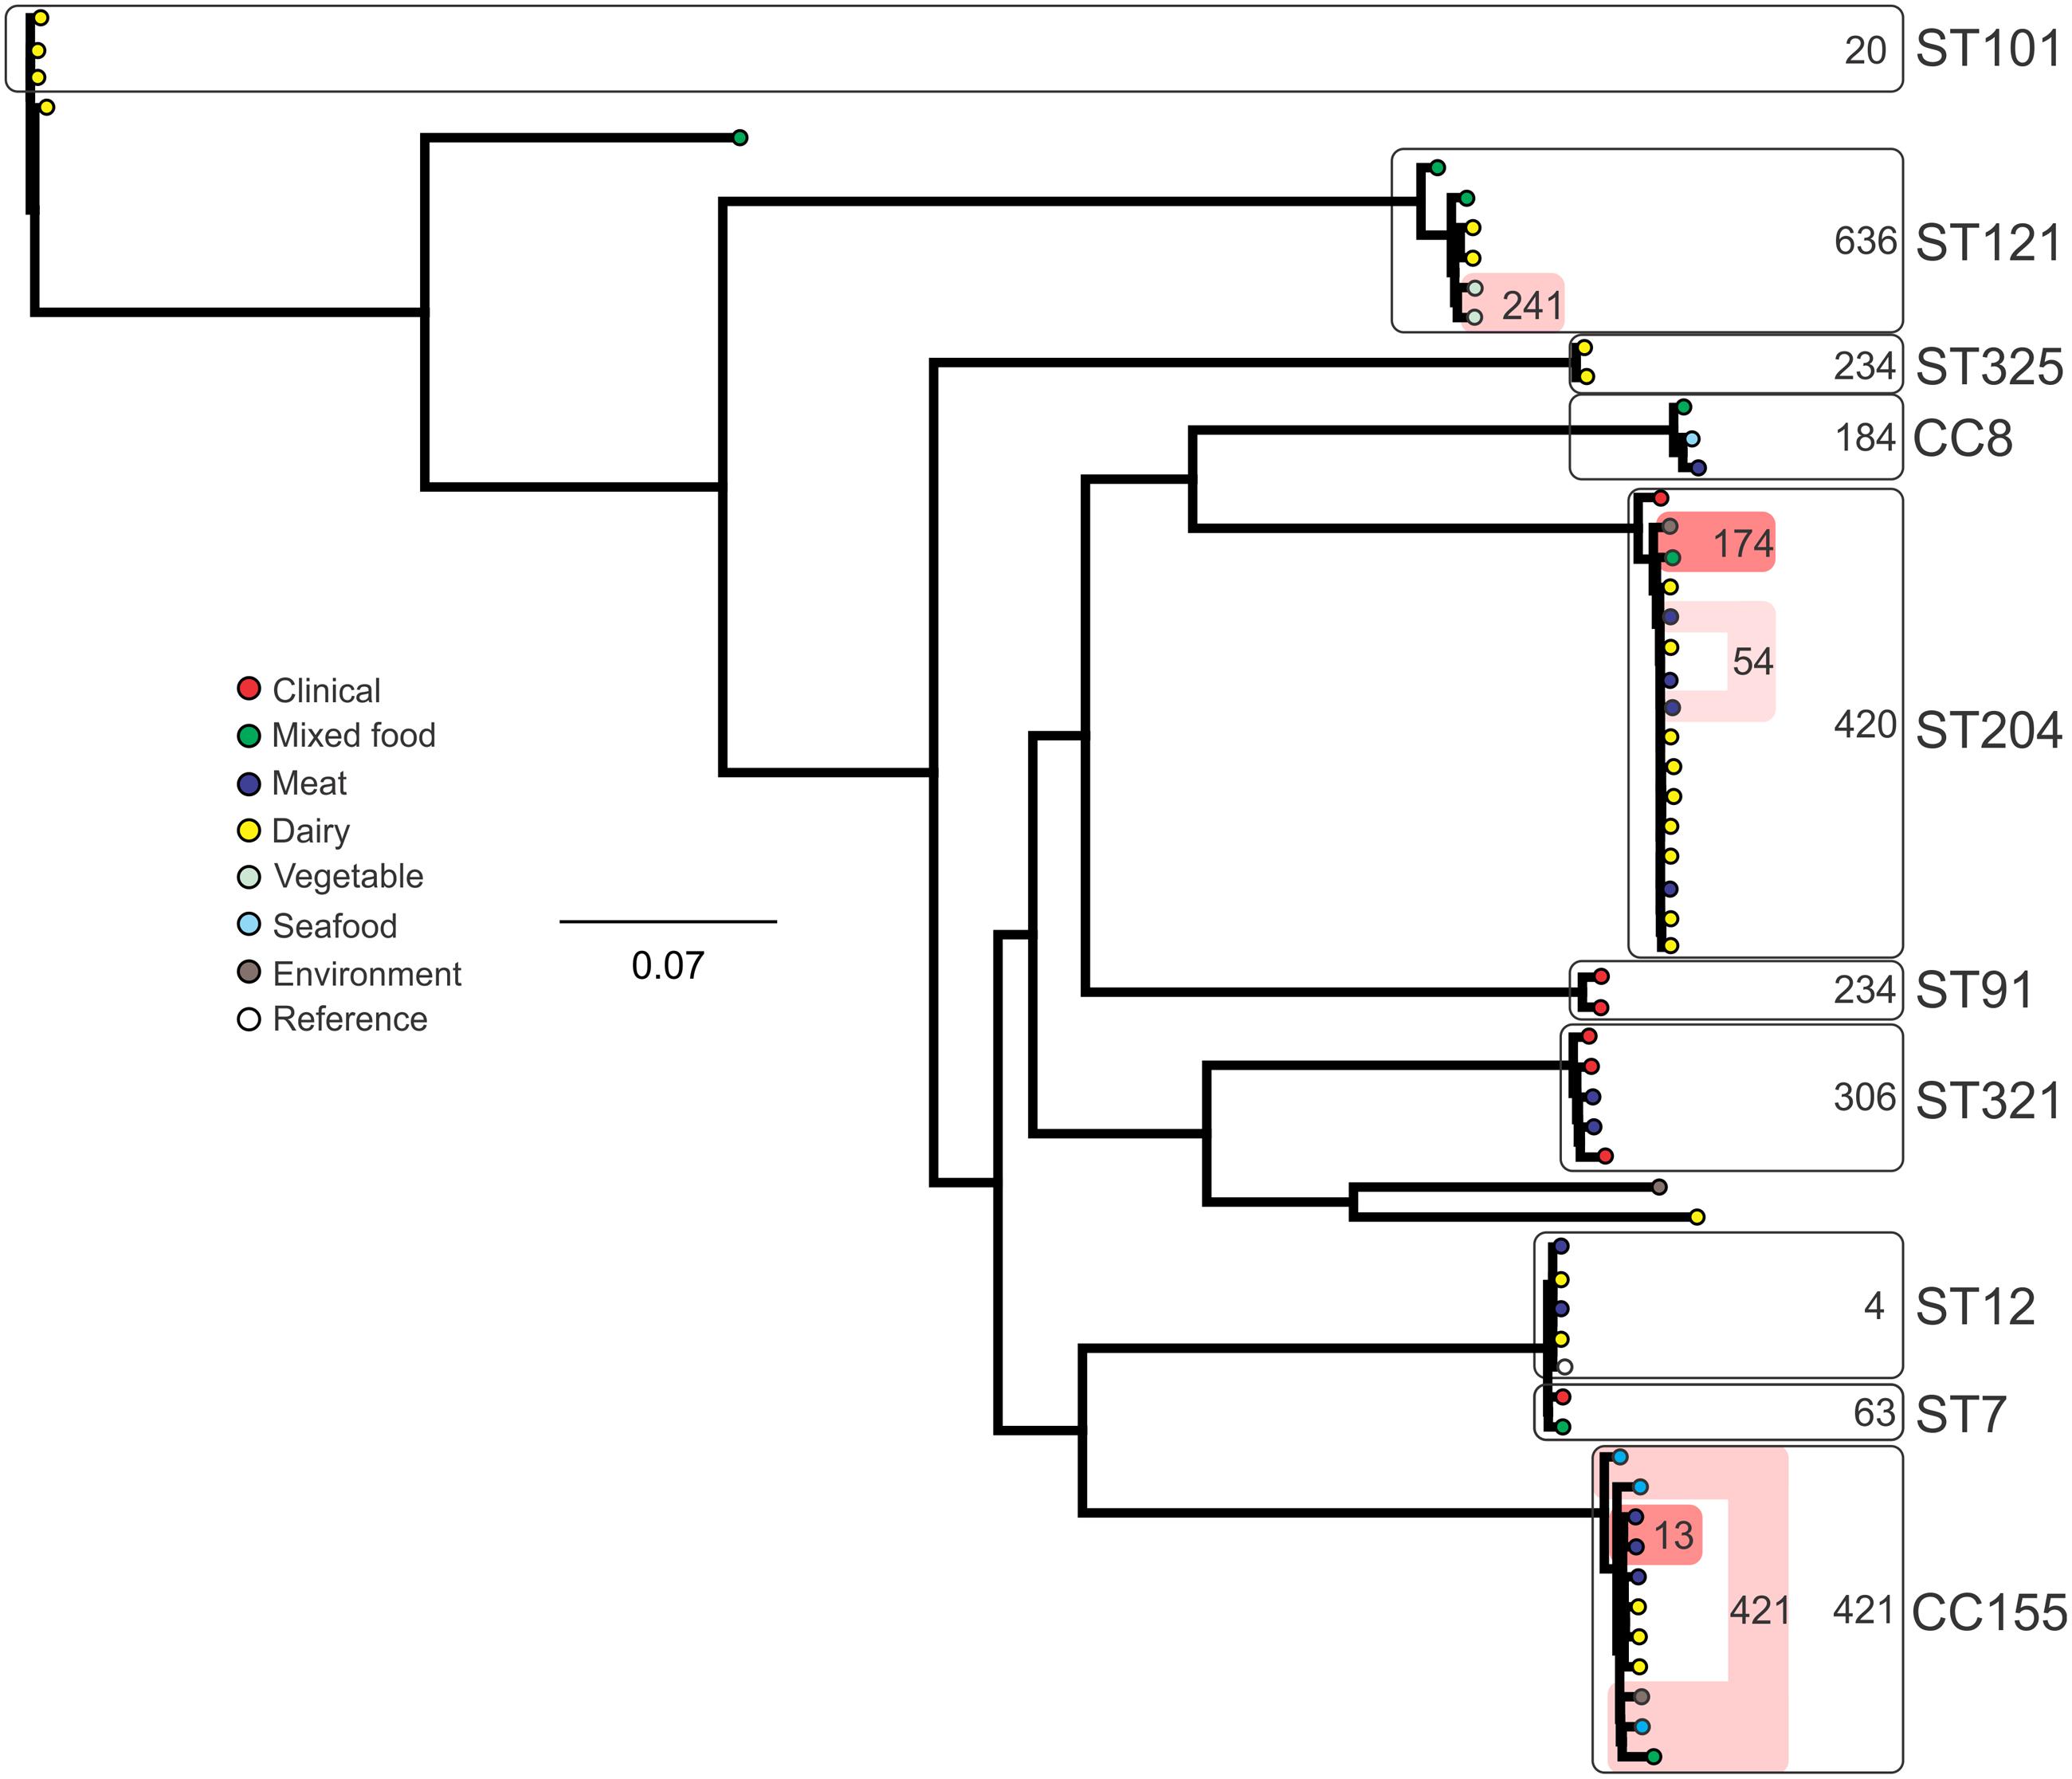Screen dimensions: 2072x1779
Task: Click the dark blue meat tip atop ST12 clade
Action: pyautogui.click(x=1561, y=1247)
